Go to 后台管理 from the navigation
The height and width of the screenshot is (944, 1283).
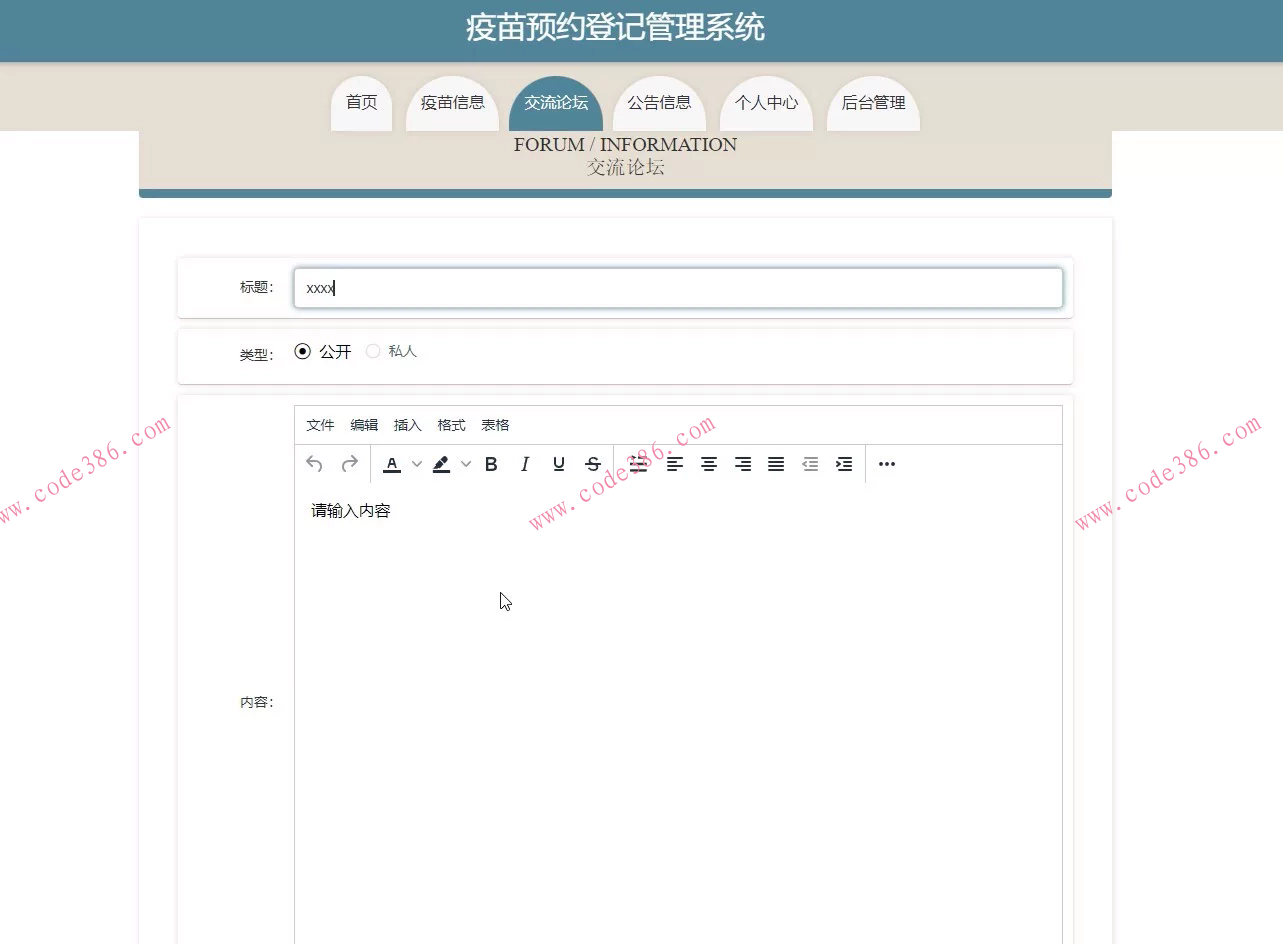click(872, 101)
